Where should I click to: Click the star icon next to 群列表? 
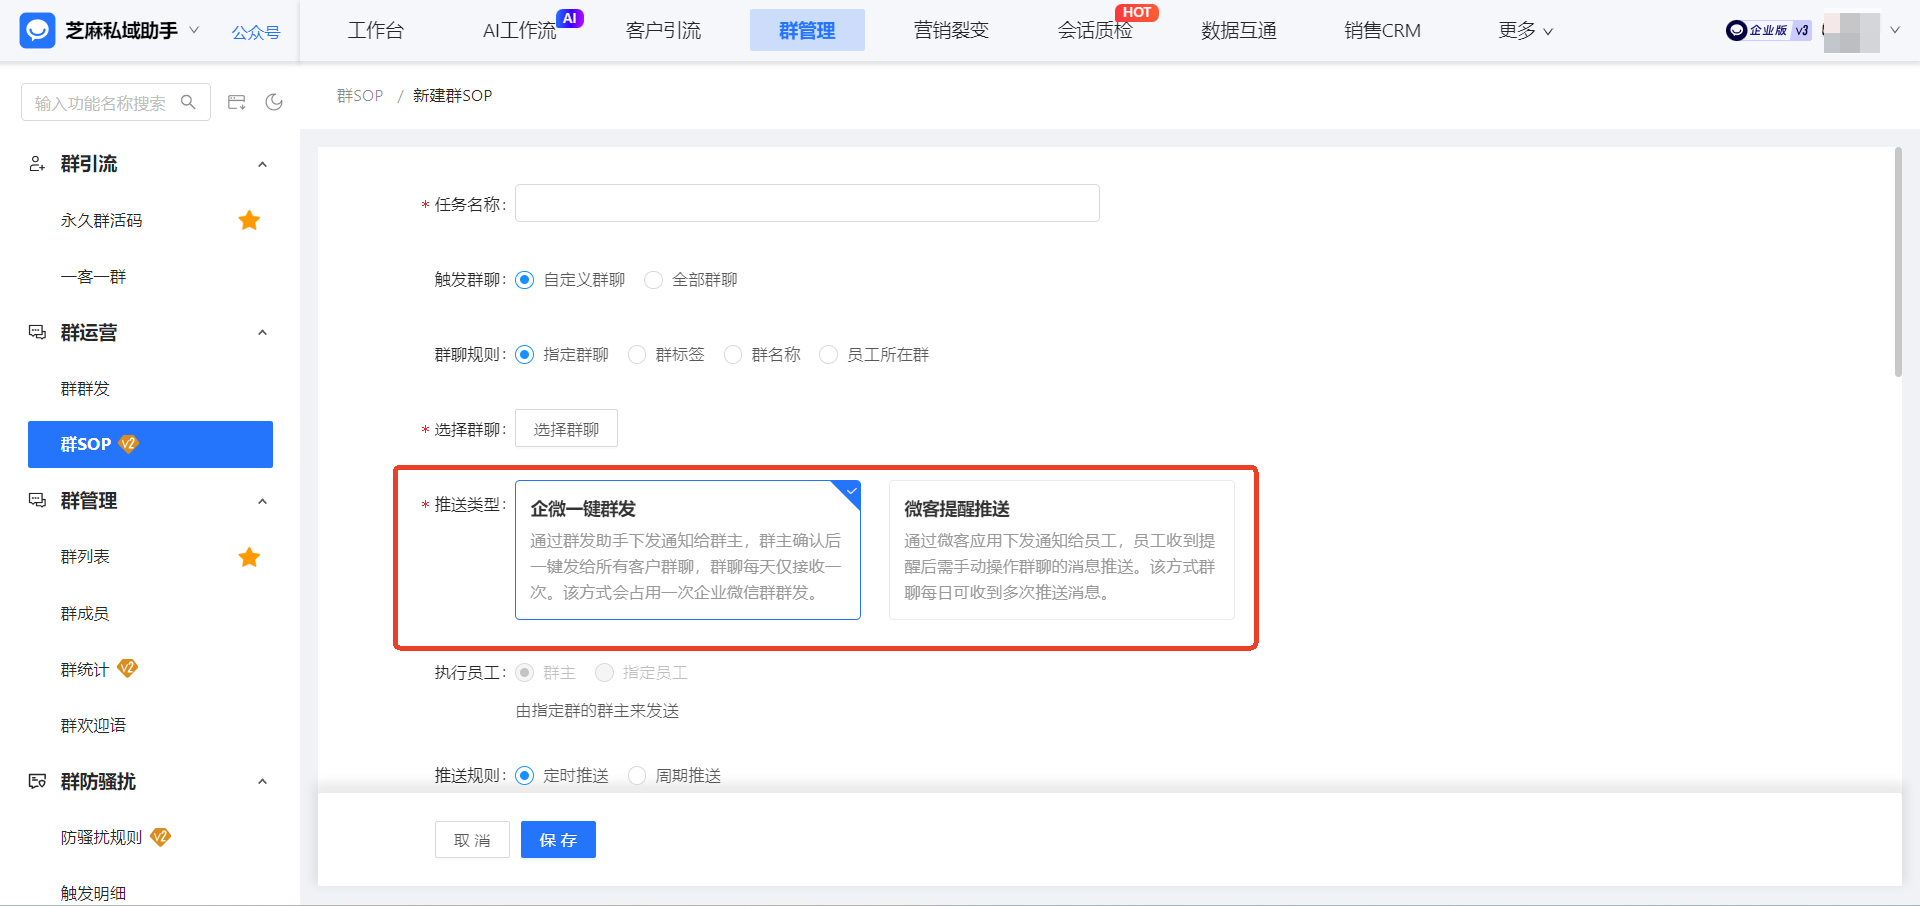tap(249, 557)
